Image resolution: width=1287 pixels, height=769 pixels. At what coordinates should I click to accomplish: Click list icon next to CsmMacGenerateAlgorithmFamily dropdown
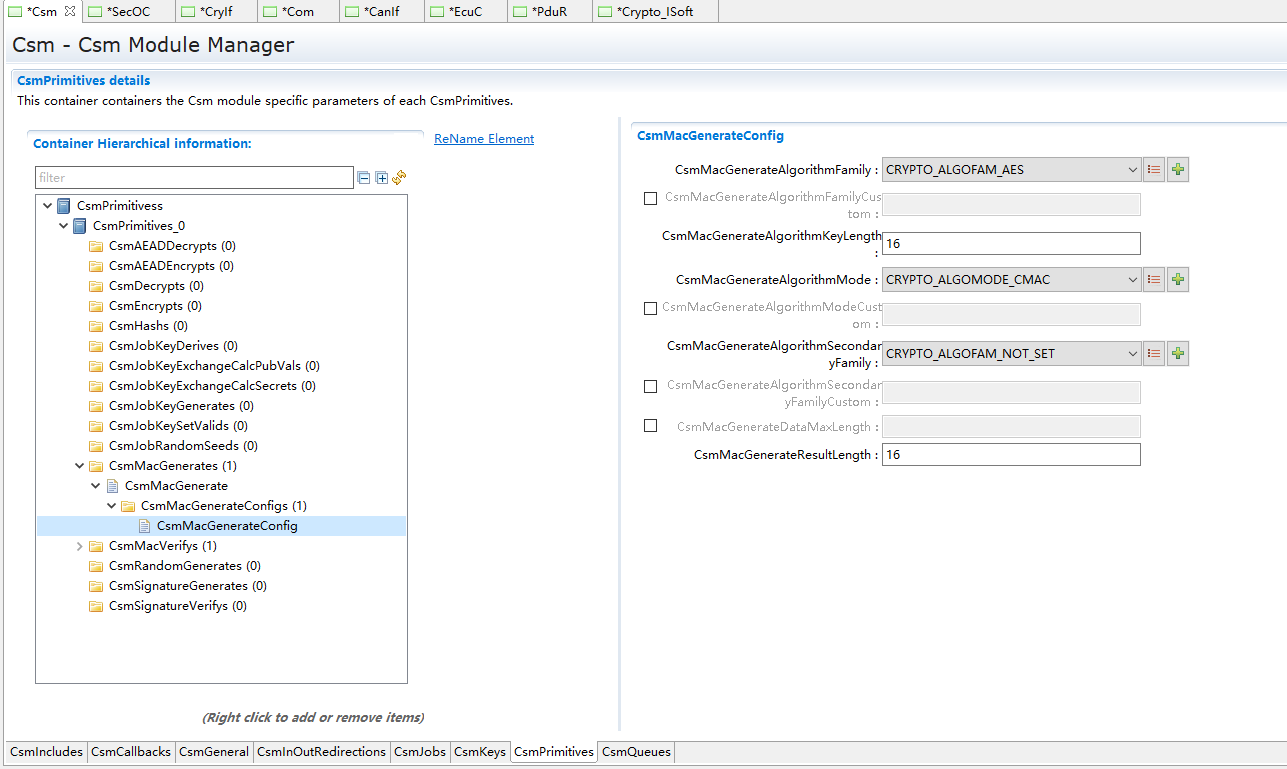(1154, 170)
